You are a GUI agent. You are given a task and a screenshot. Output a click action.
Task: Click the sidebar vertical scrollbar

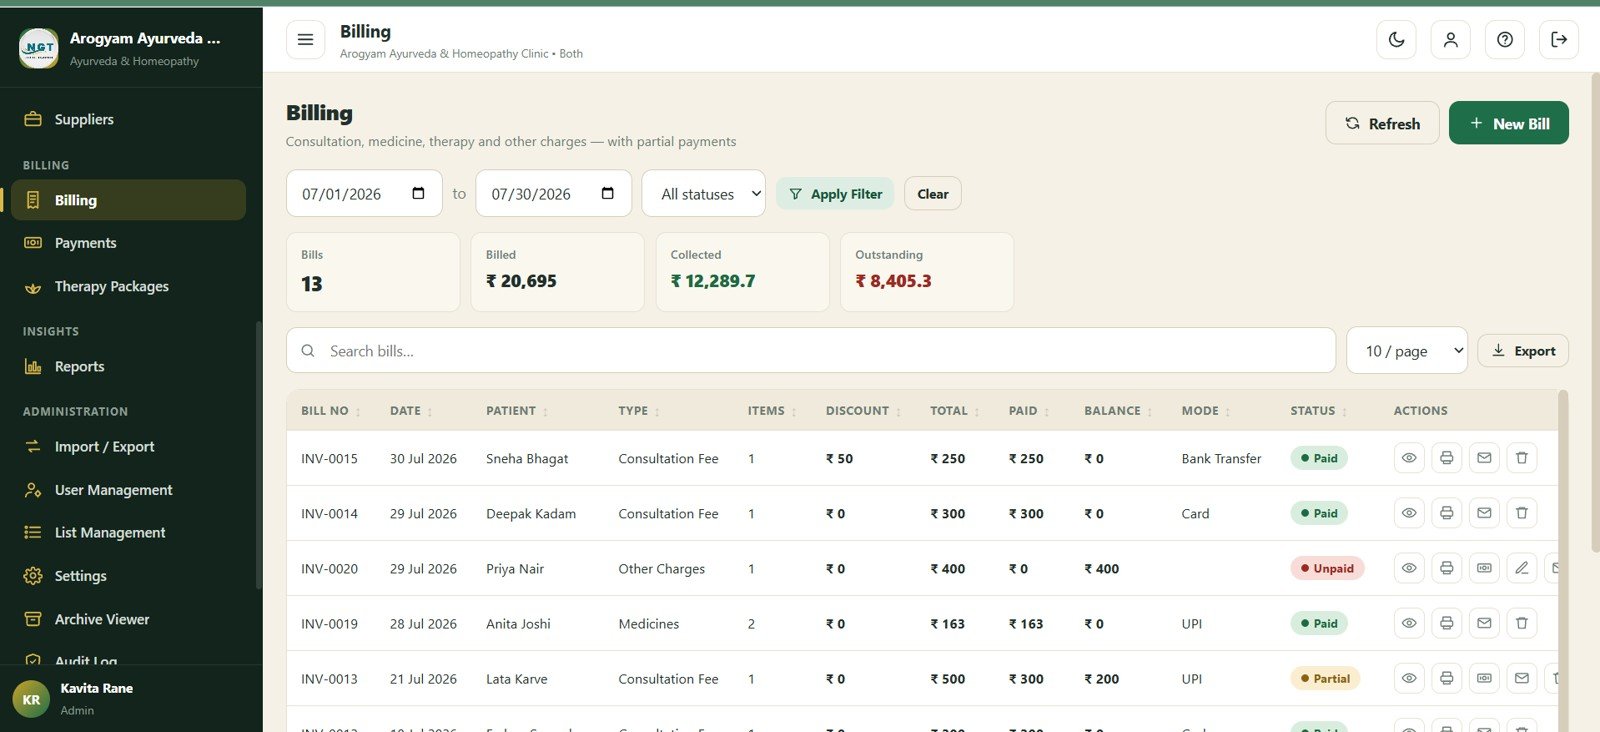(258, 455)
